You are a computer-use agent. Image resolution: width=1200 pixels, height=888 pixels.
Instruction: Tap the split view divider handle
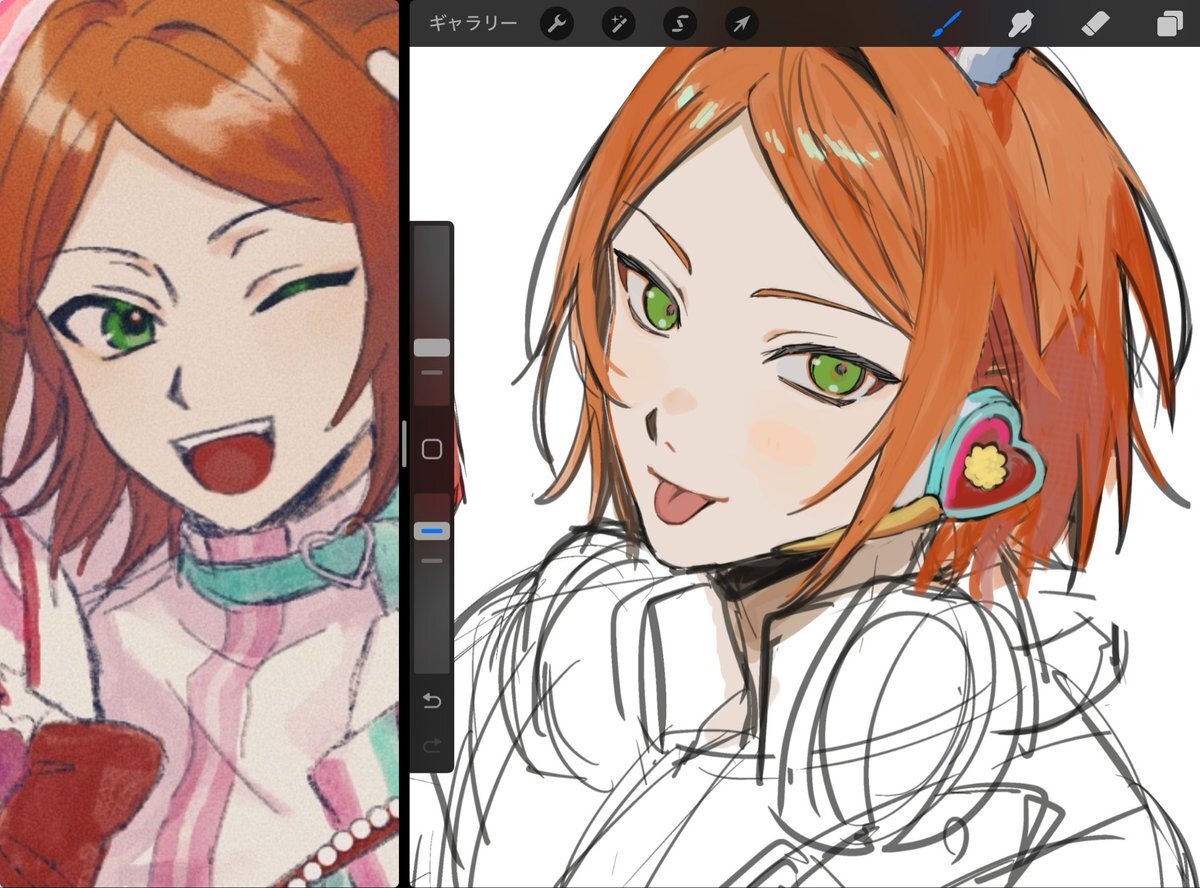404,444
